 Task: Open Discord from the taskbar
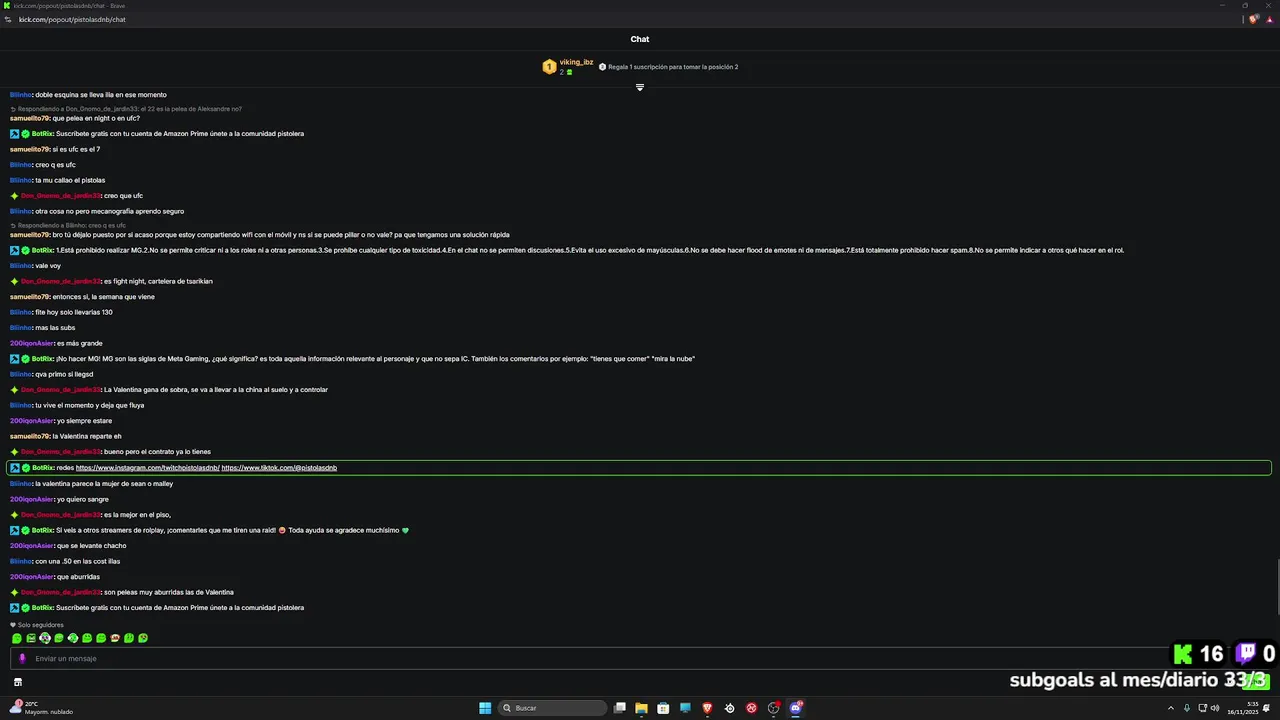click(796, 708)
